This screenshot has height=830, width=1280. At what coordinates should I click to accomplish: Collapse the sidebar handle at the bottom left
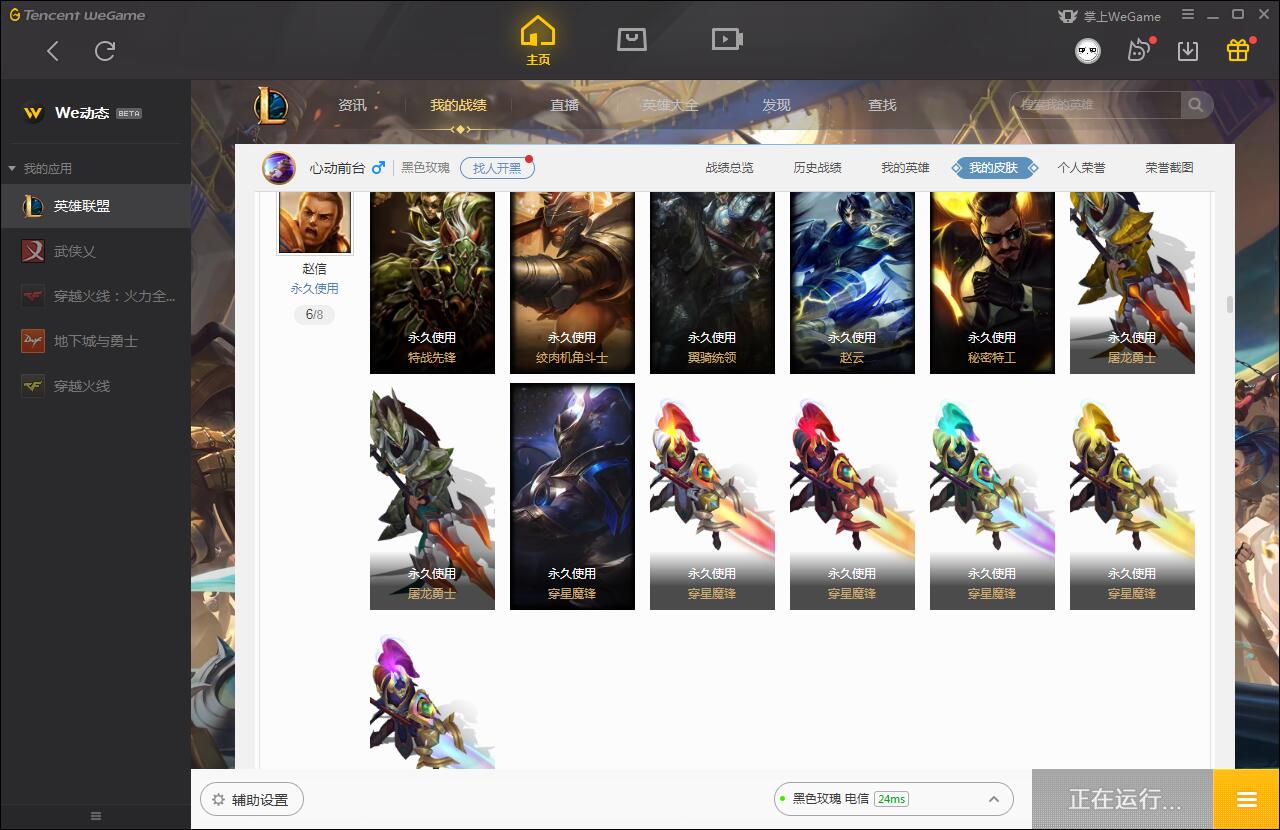(96, 816)
